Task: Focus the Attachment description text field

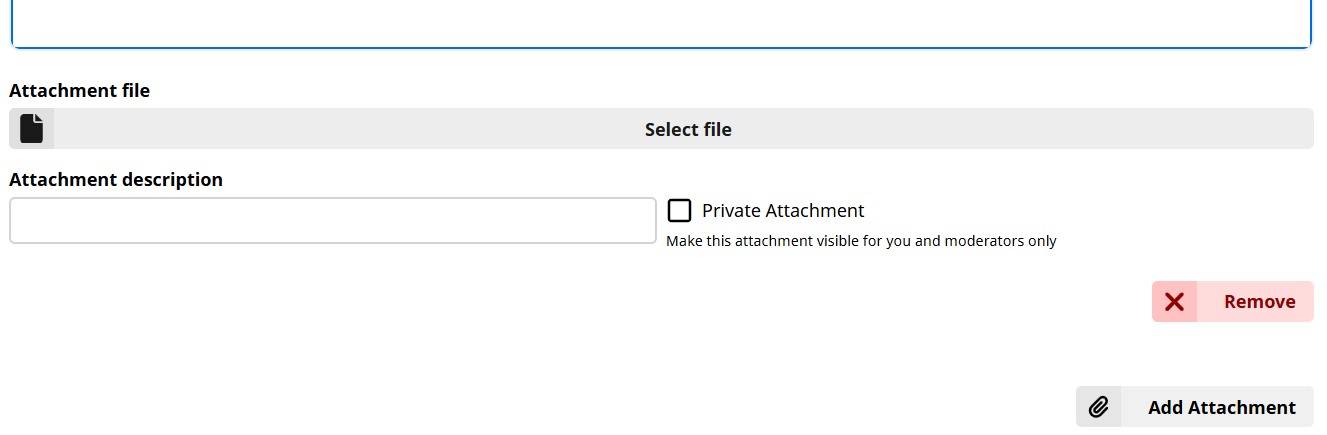Action: 333,220
